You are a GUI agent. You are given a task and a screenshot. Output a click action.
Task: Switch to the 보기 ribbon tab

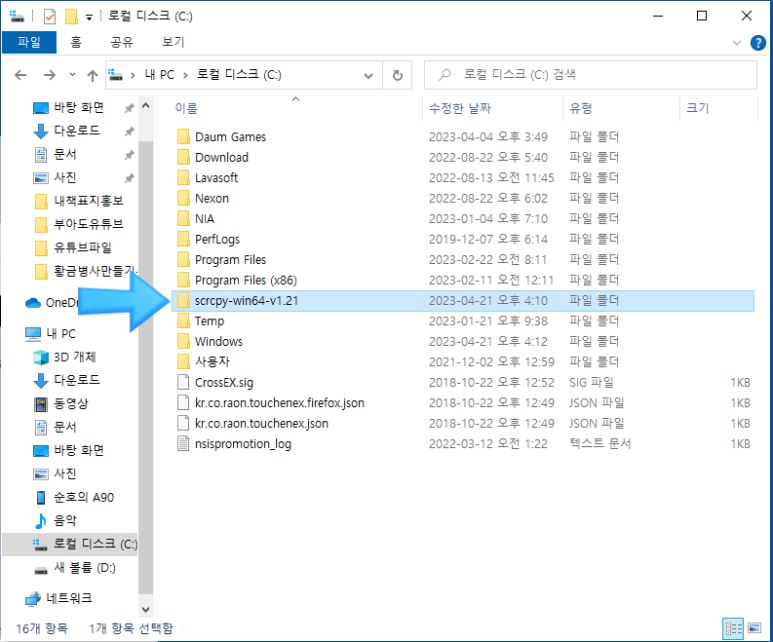173,42
